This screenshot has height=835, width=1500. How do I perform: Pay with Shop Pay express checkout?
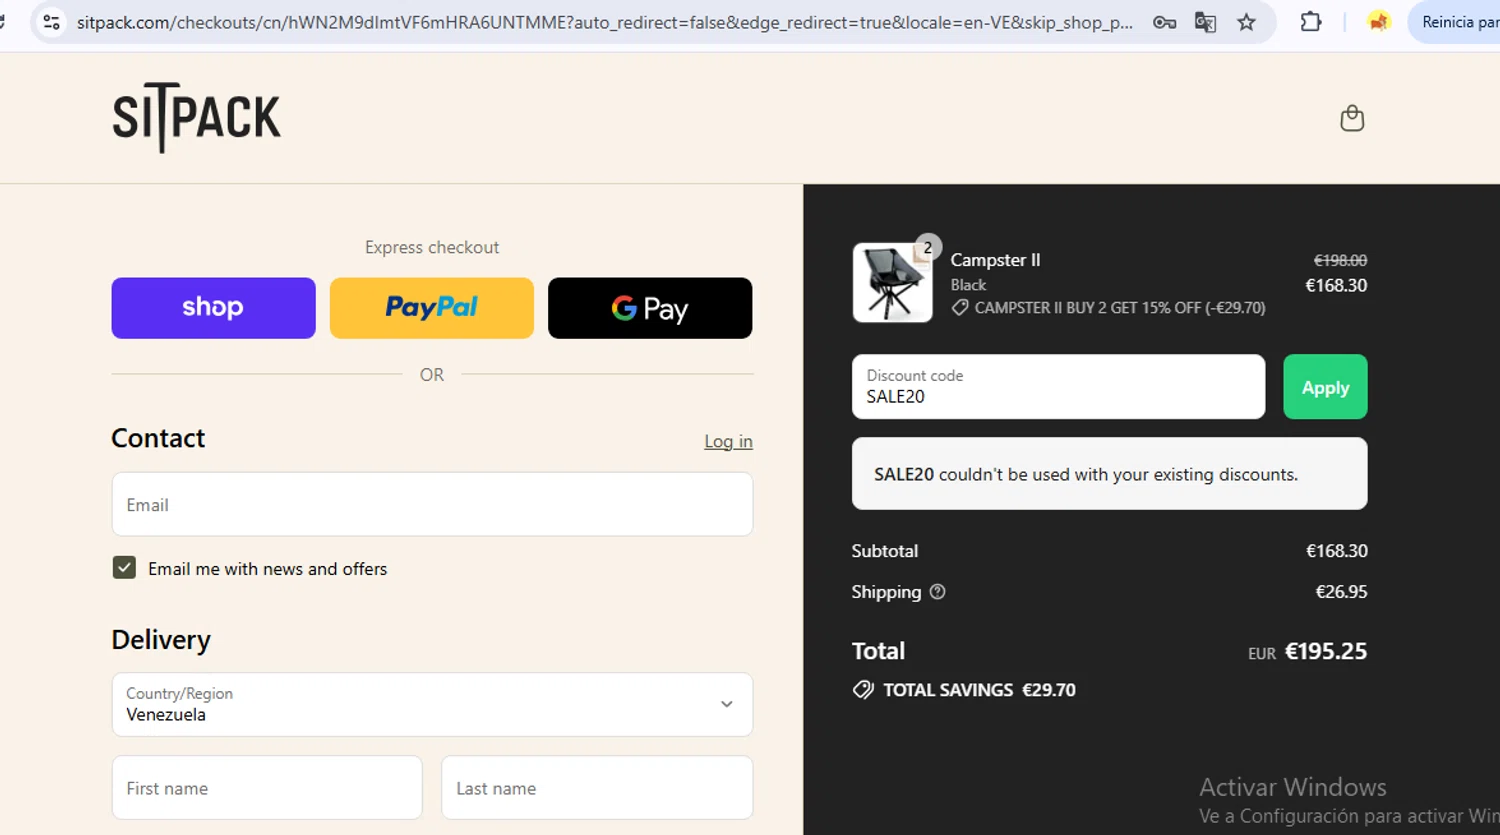213,308
